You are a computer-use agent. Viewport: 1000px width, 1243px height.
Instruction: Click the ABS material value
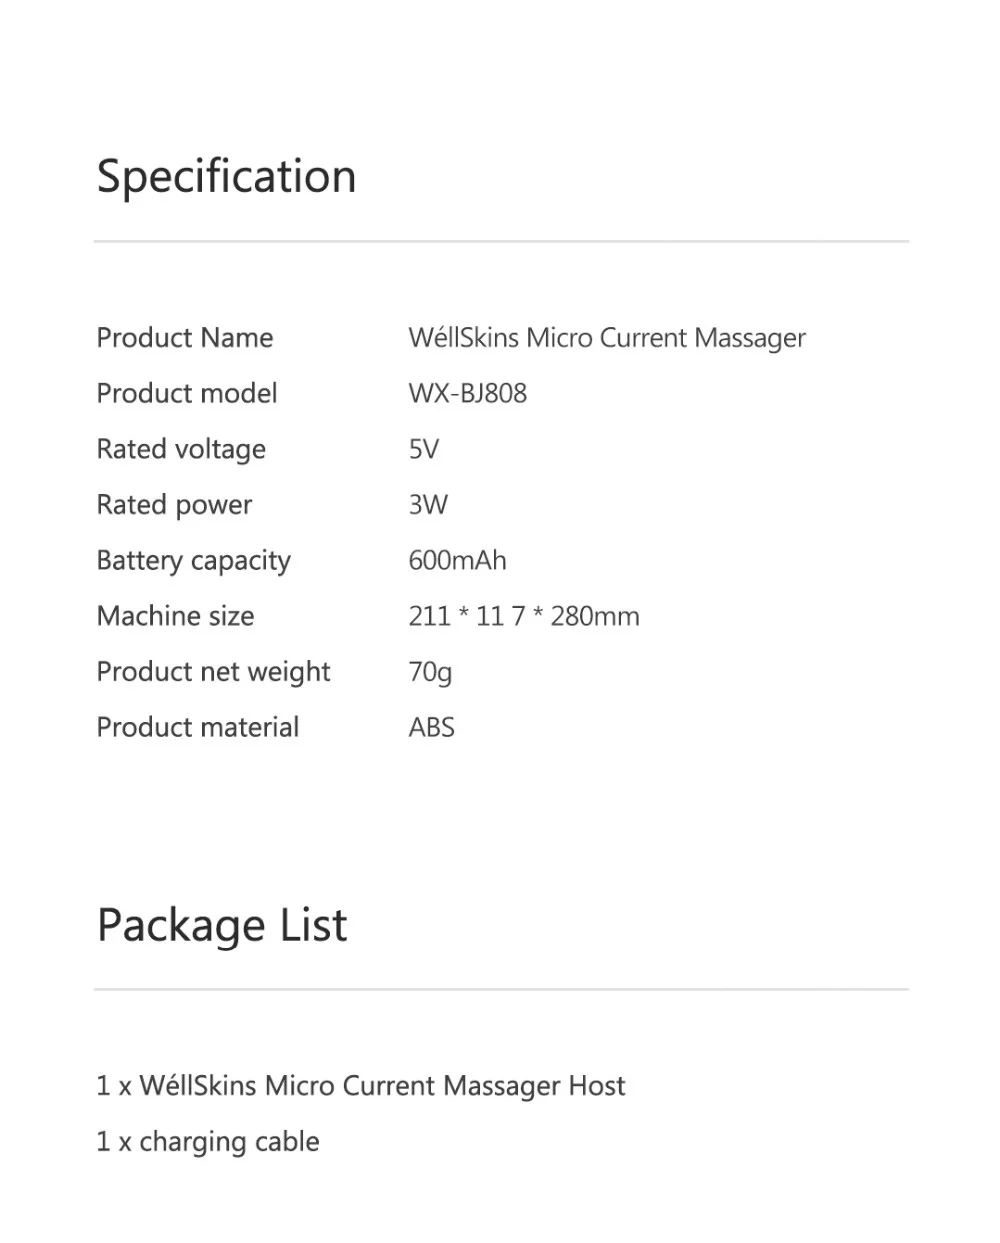click(x=431, y=728)
